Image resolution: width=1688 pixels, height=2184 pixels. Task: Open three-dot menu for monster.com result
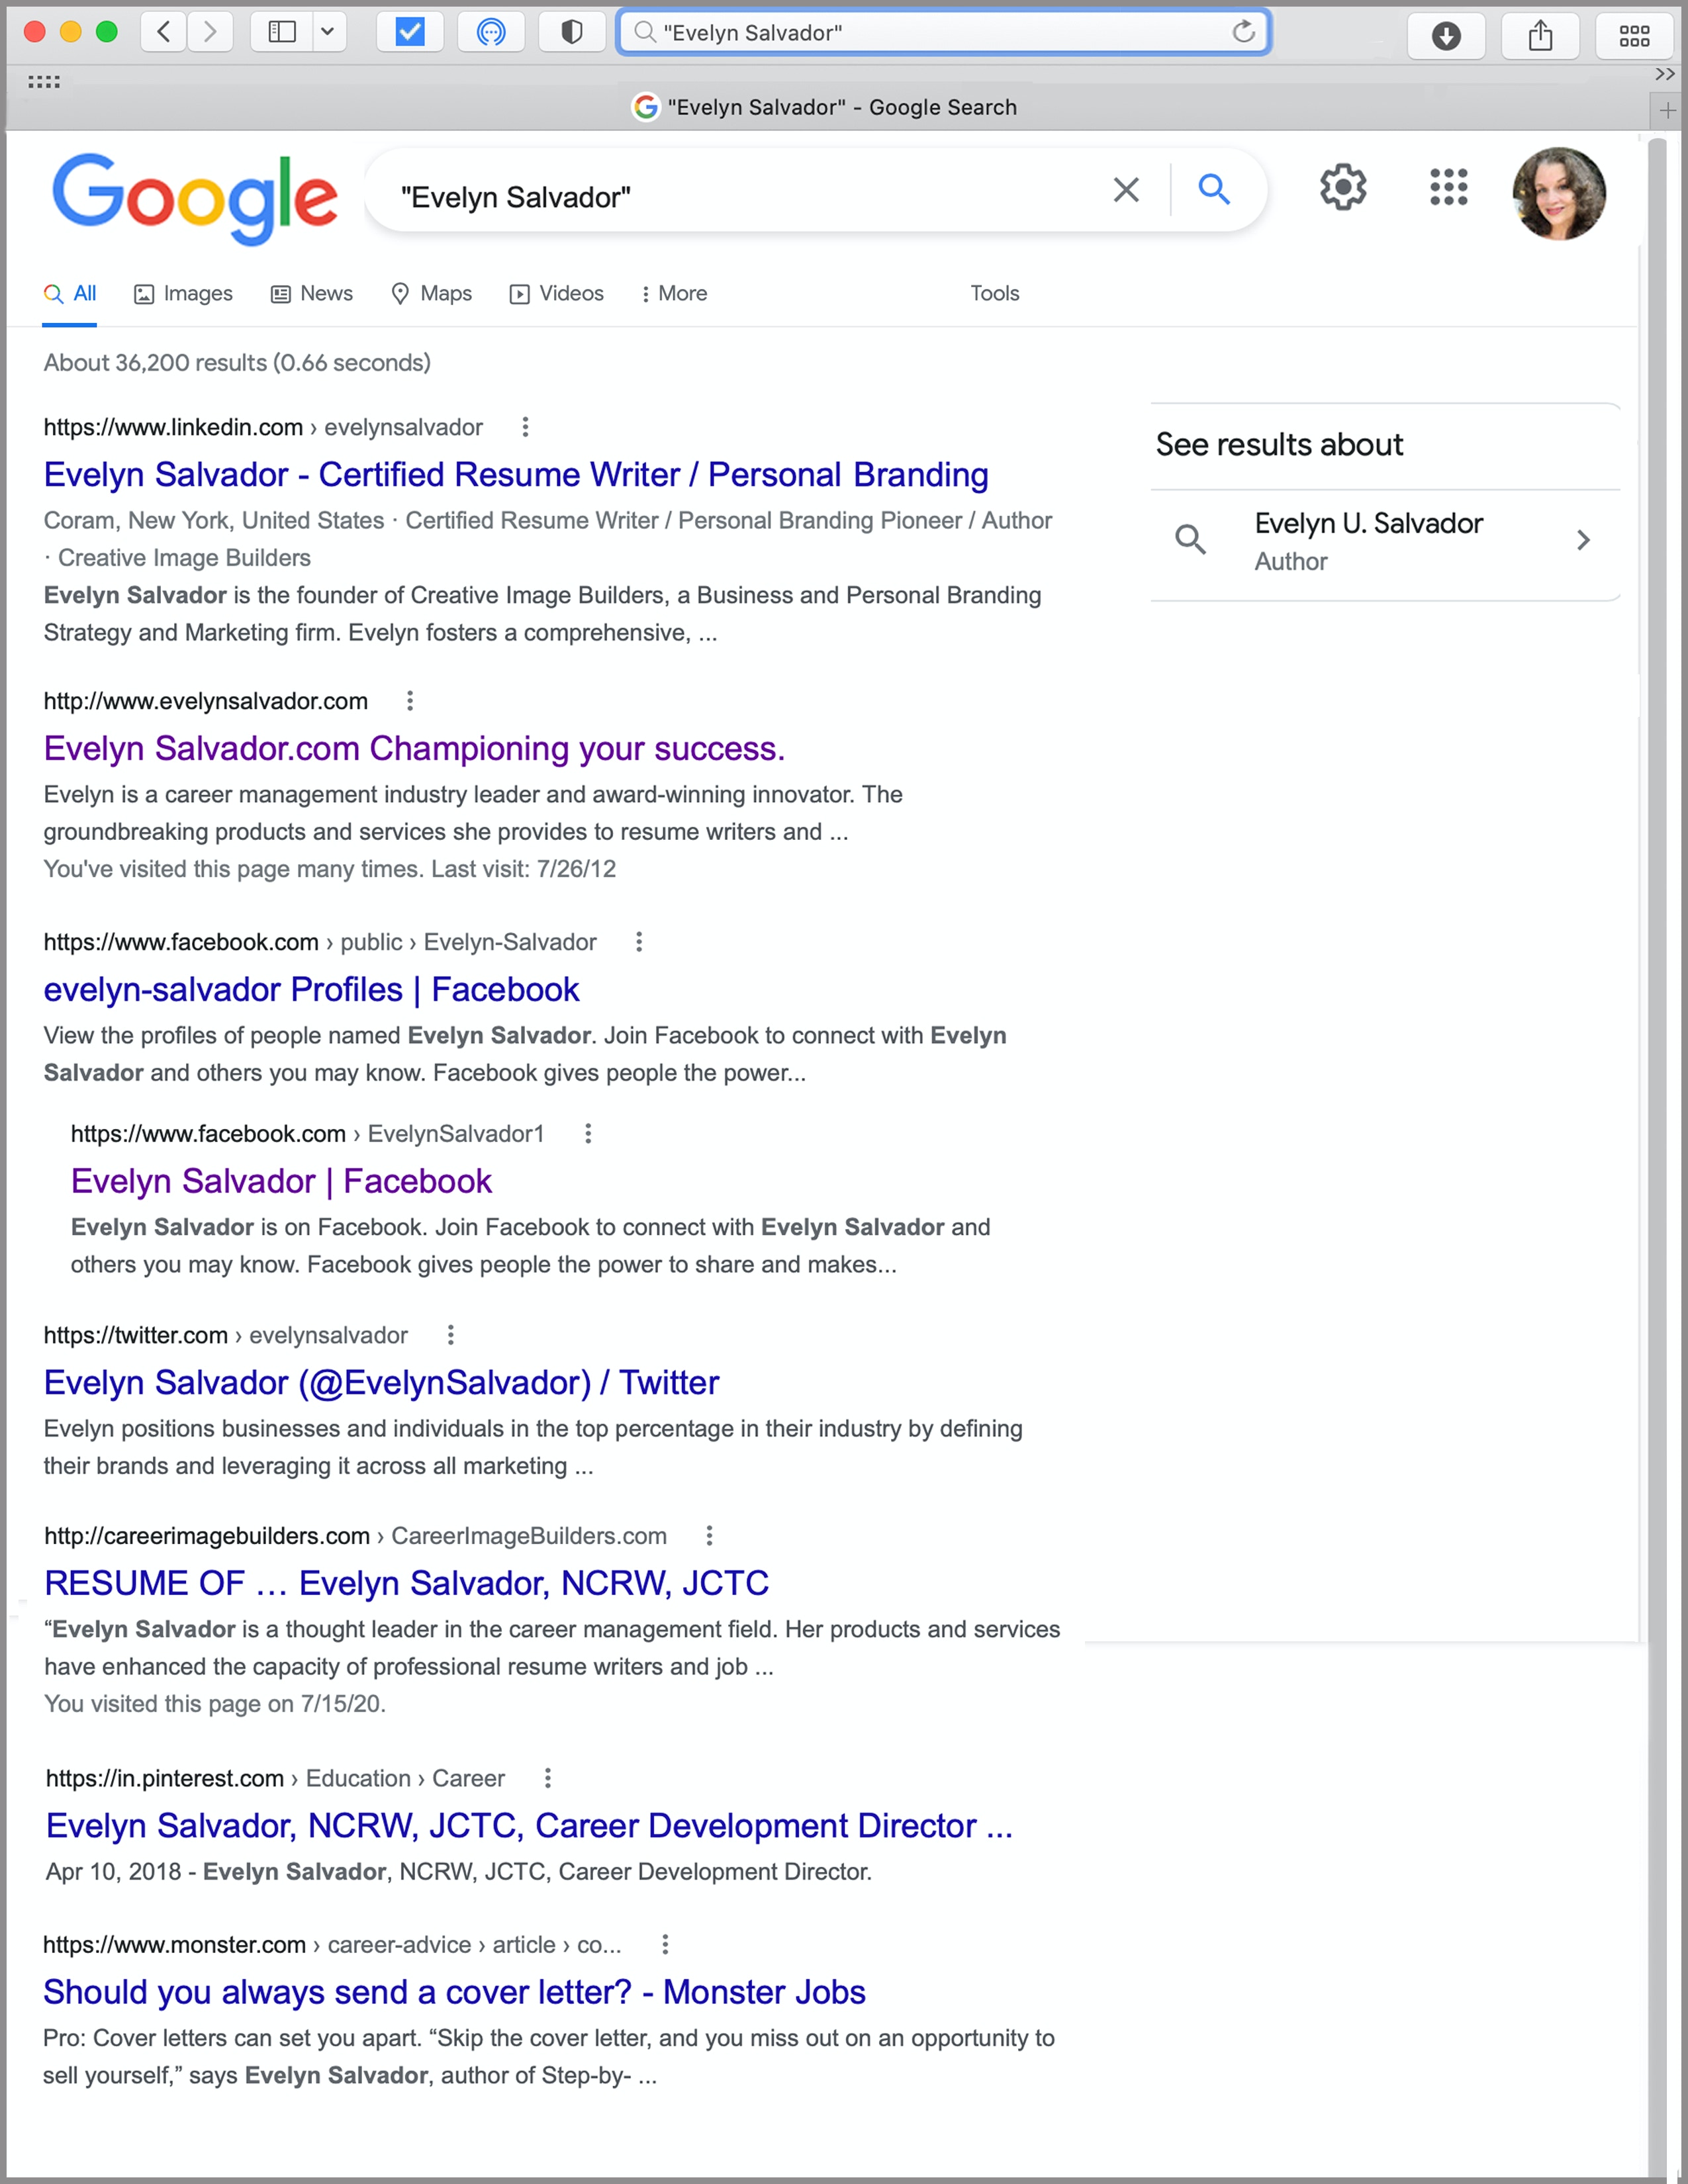[665, 1945]
